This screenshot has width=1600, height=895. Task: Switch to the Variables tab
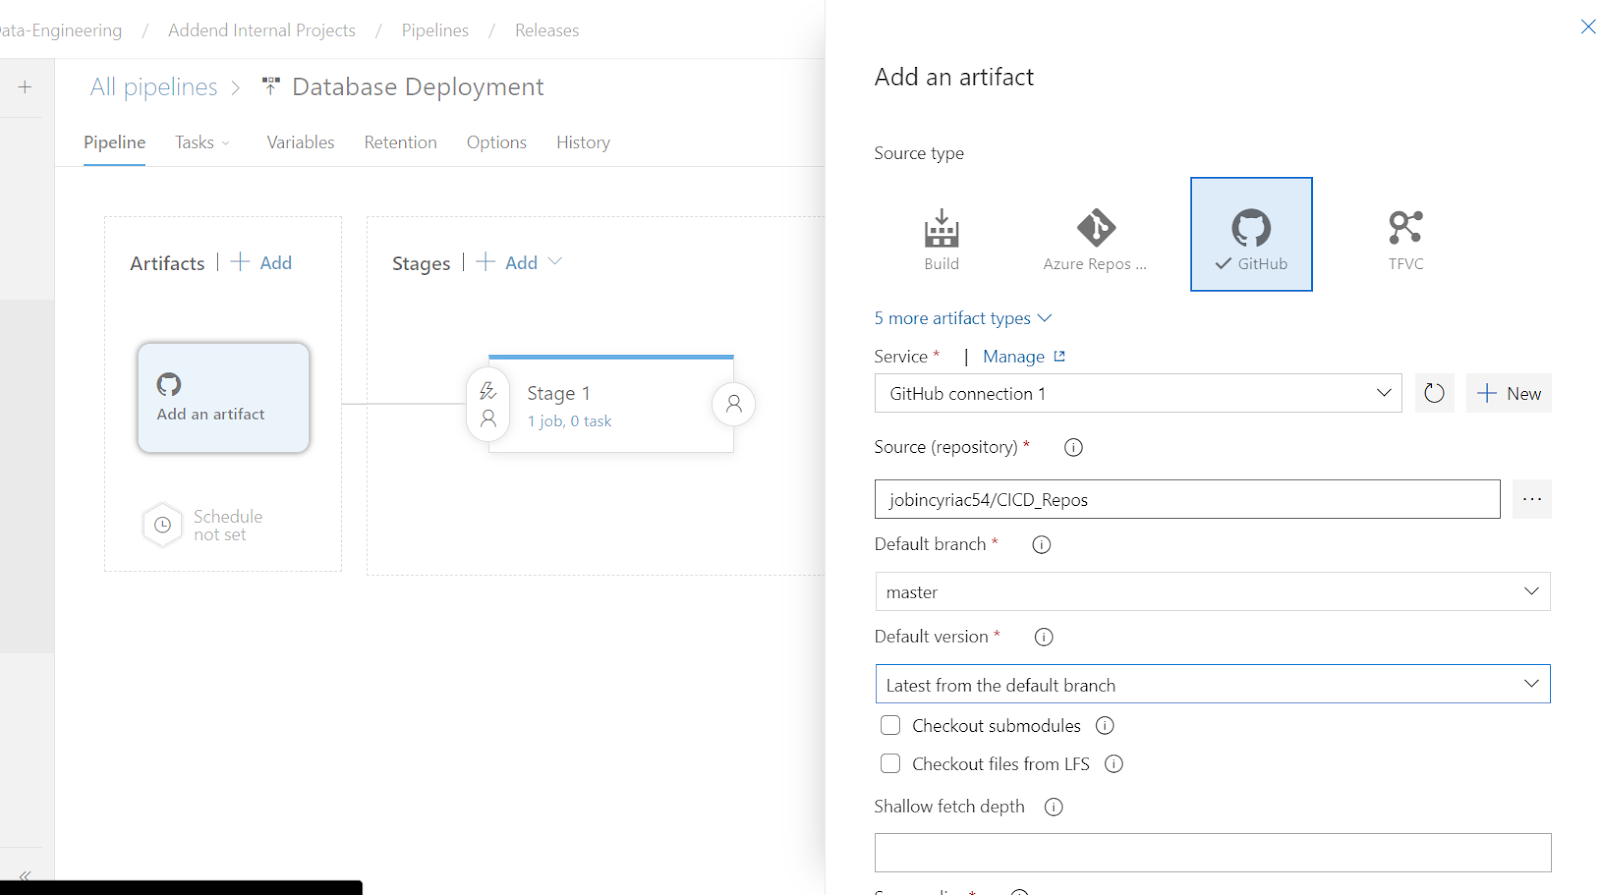[300, 142]
